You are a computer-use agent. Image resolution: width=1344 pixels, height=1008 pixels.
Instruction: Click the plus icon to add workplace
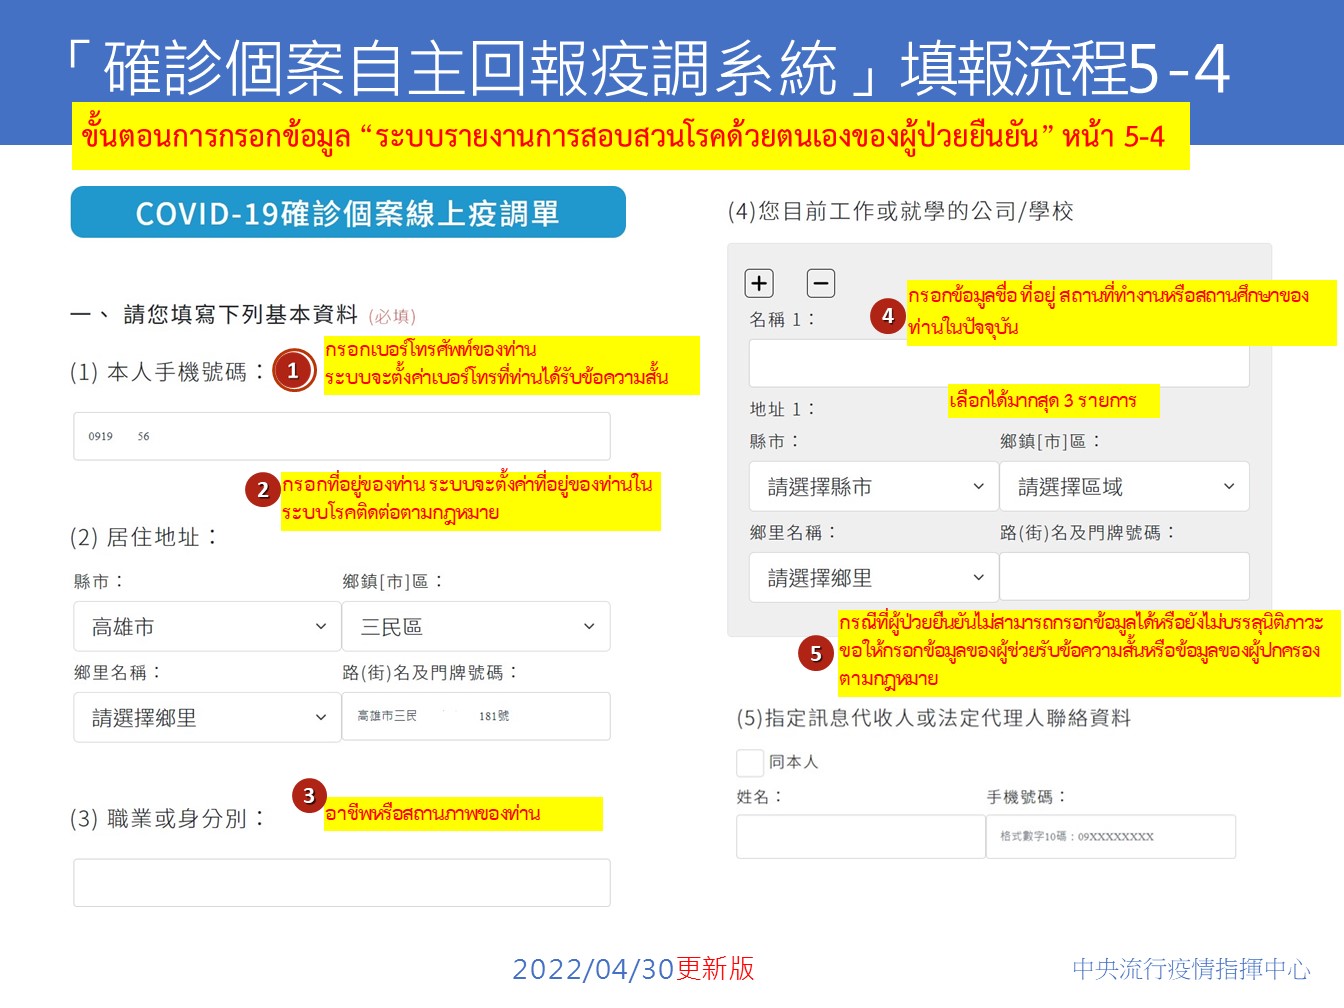pos(759,284)
